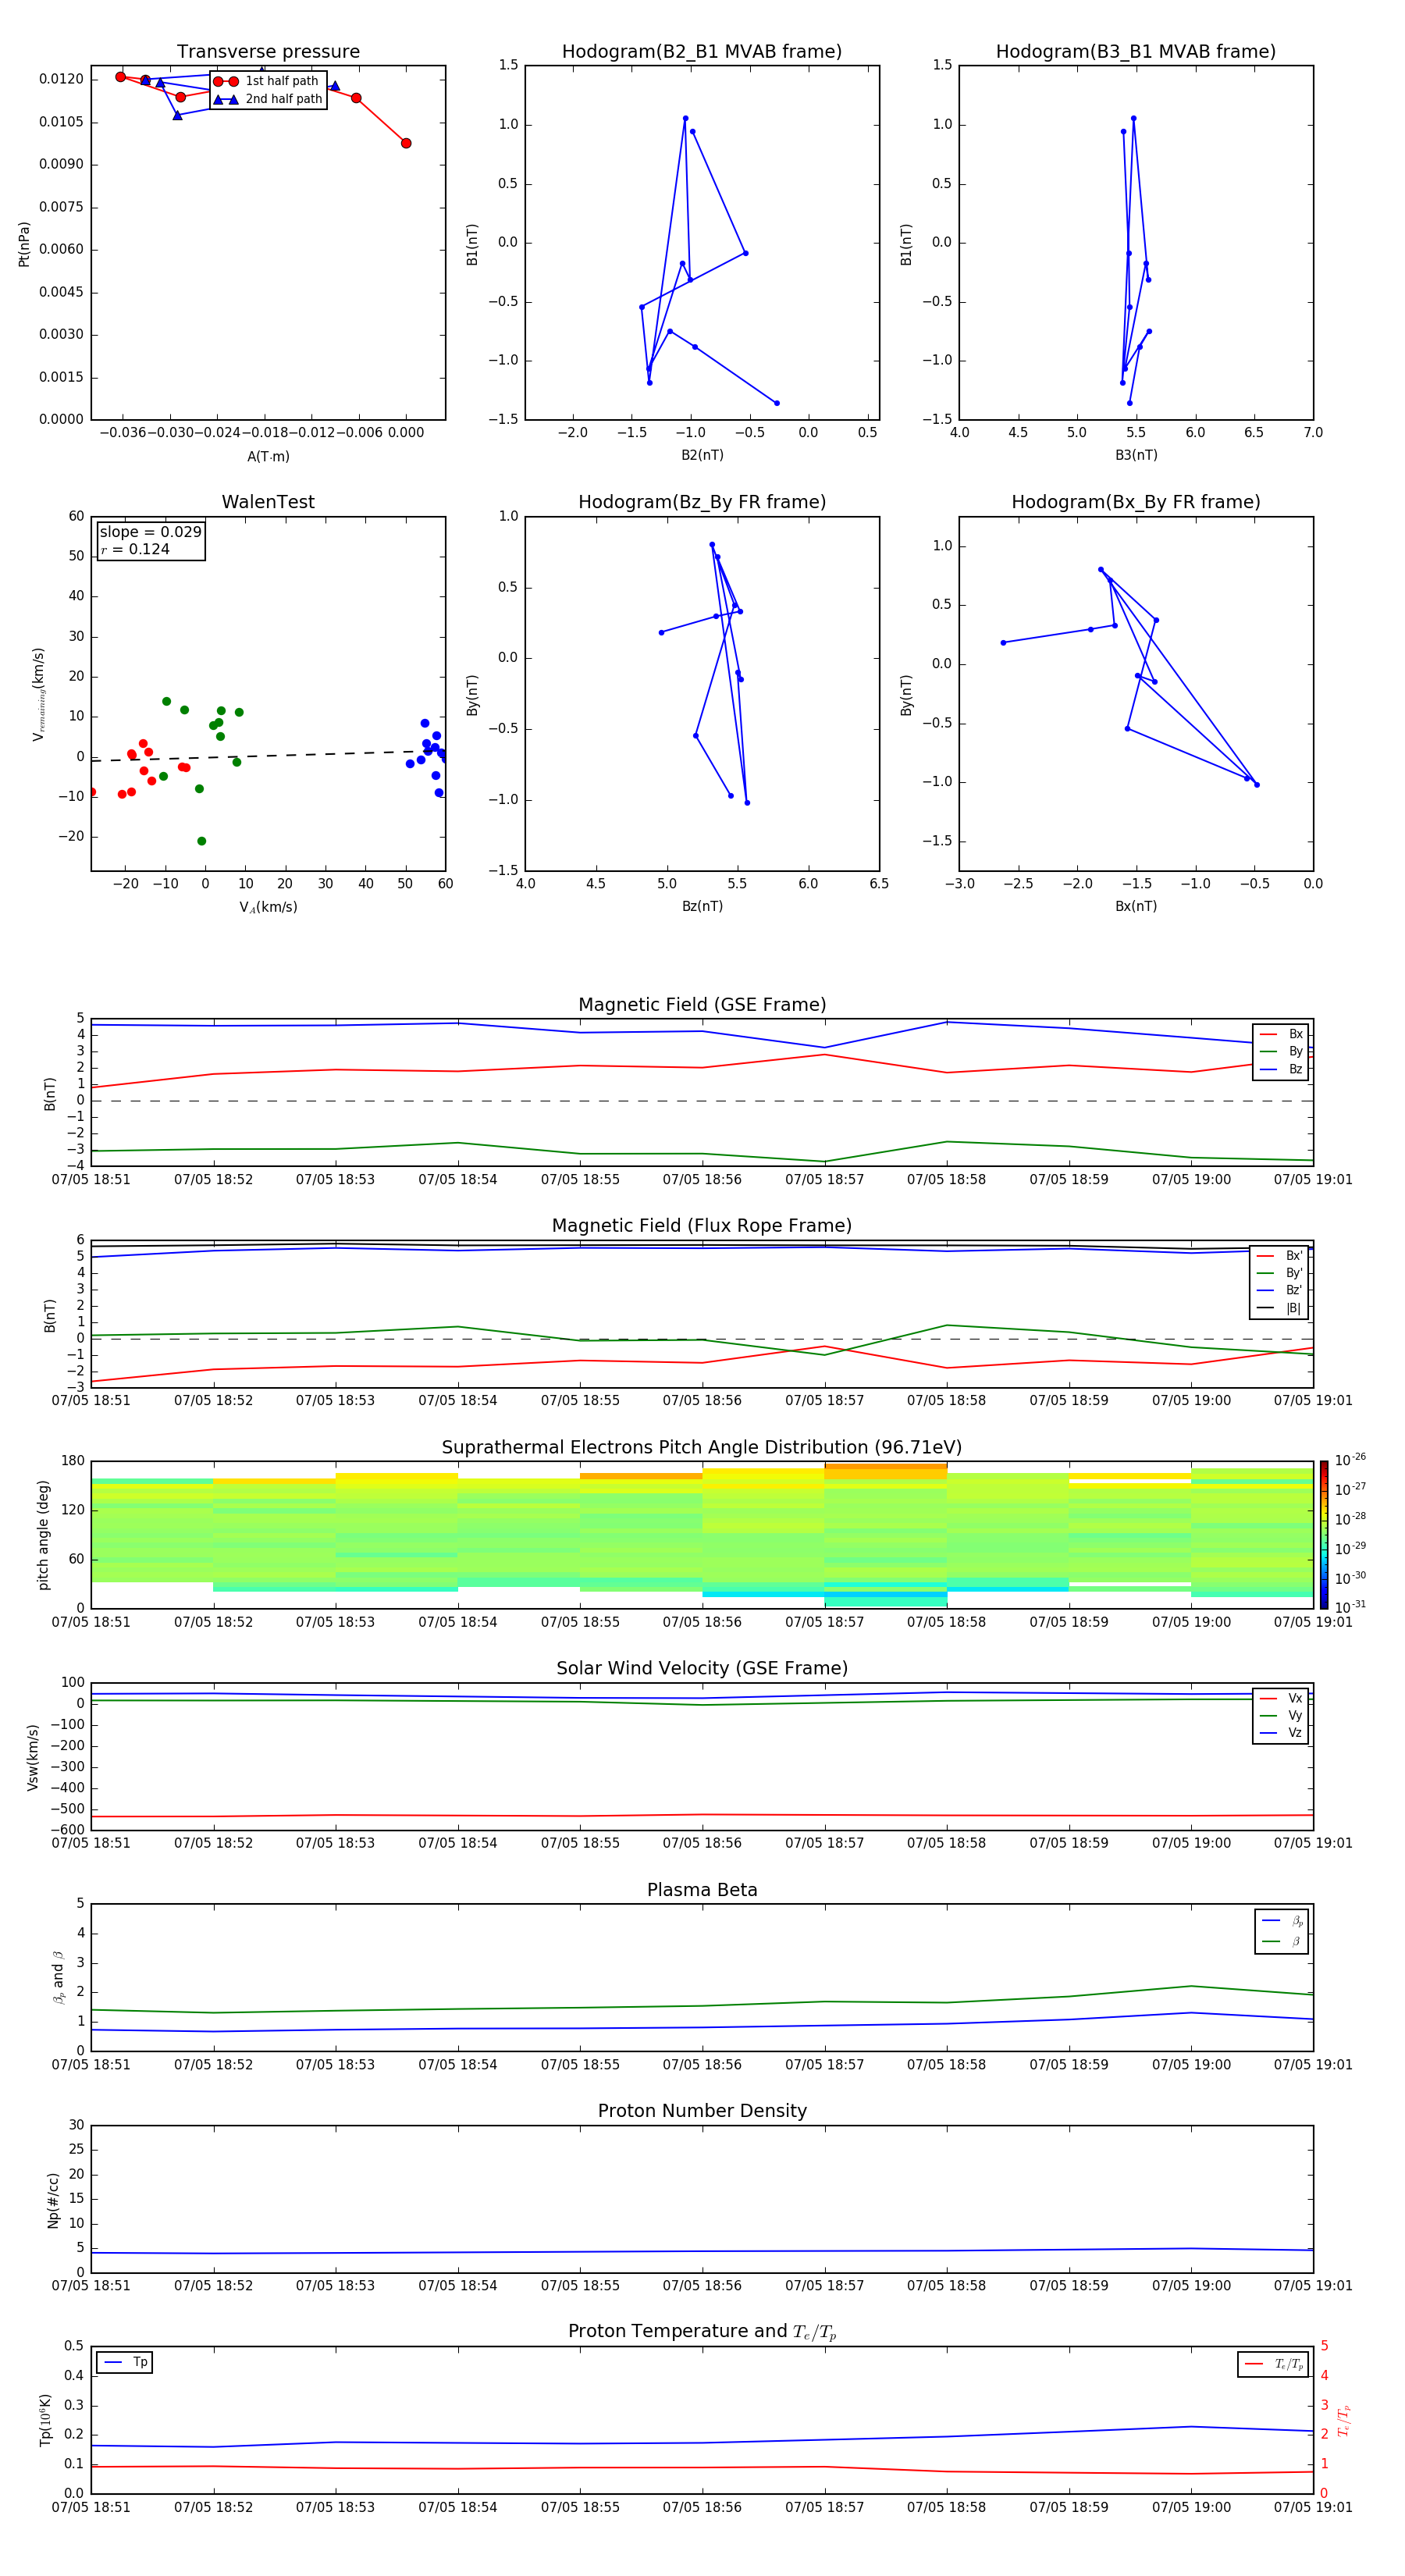Click the "Solar Wind Velocity (GSE Frame)" title
This screenshot has height=2576, width=1405.
click(702, 1669)
